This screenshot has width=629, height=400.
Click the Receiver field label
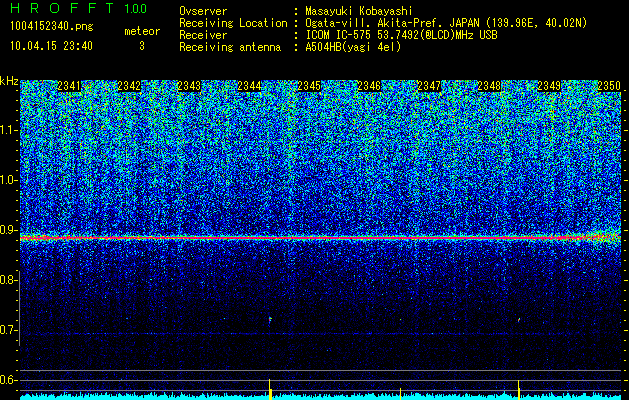coord(203,35)
